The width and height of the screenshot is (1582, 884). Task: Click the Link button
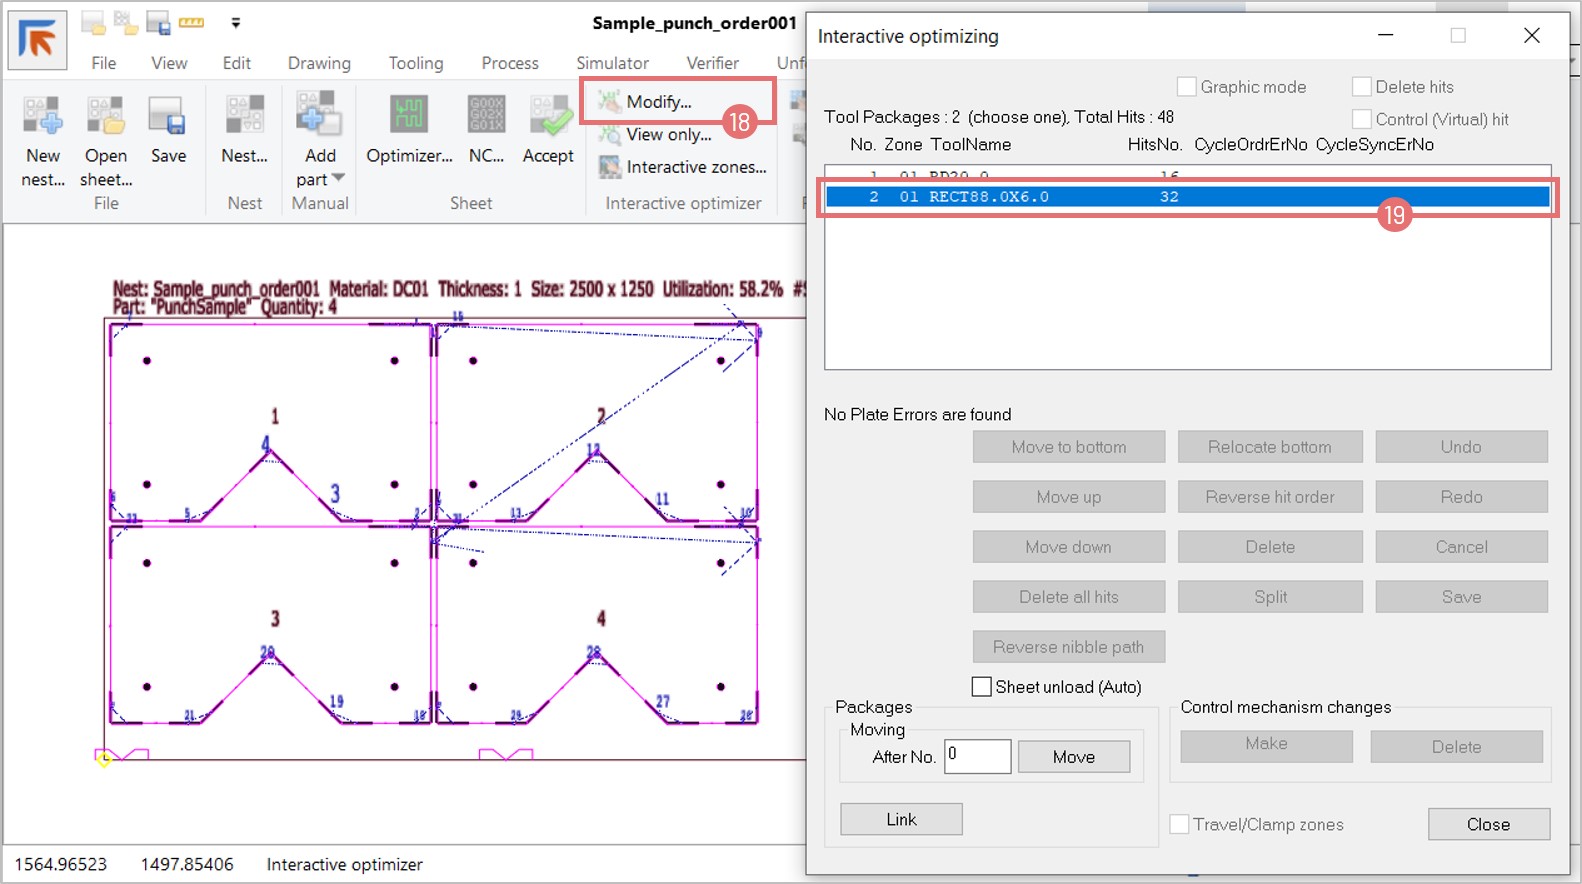901,819
